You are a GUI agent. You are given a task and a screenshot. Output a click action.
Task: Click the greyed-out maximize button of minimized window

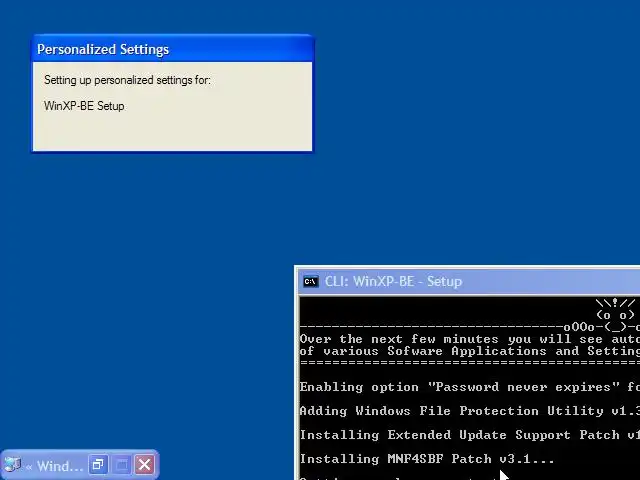(x=121, y=464)
